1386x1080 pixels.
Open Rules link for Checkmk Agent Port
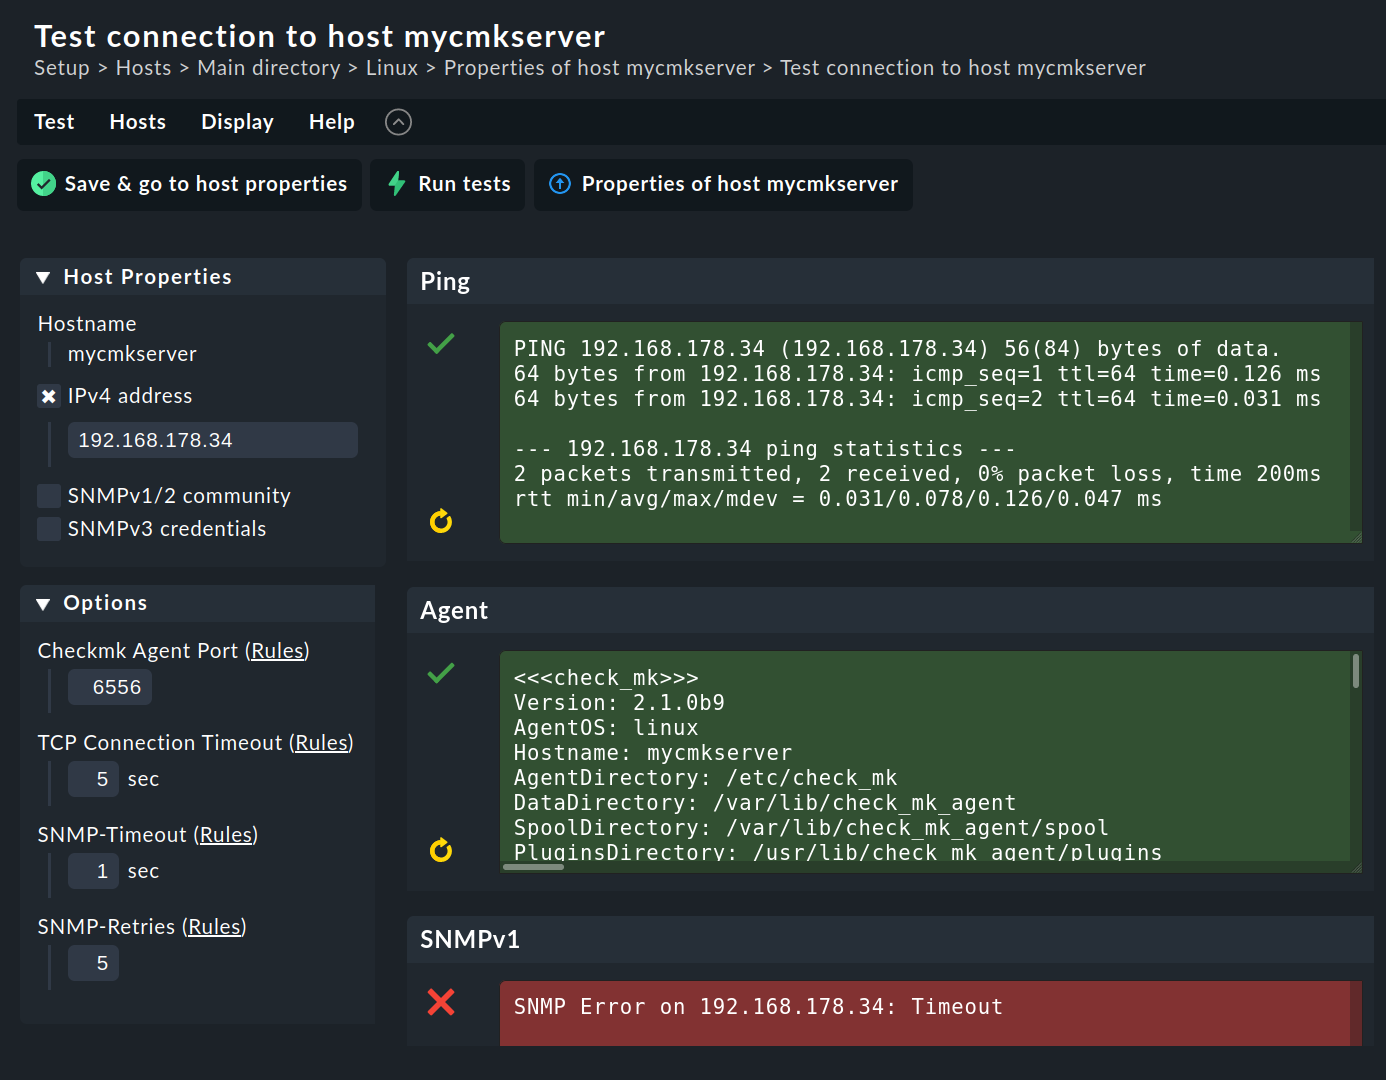point(277,651)
